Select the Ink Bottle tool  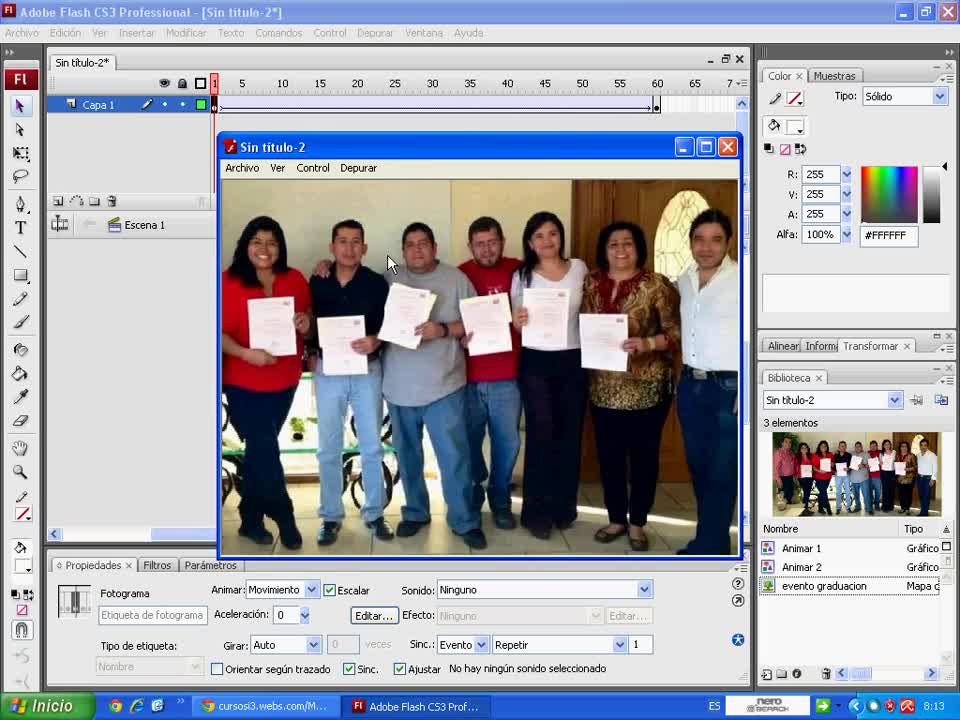pyautogui.click(x=20, y=350)
